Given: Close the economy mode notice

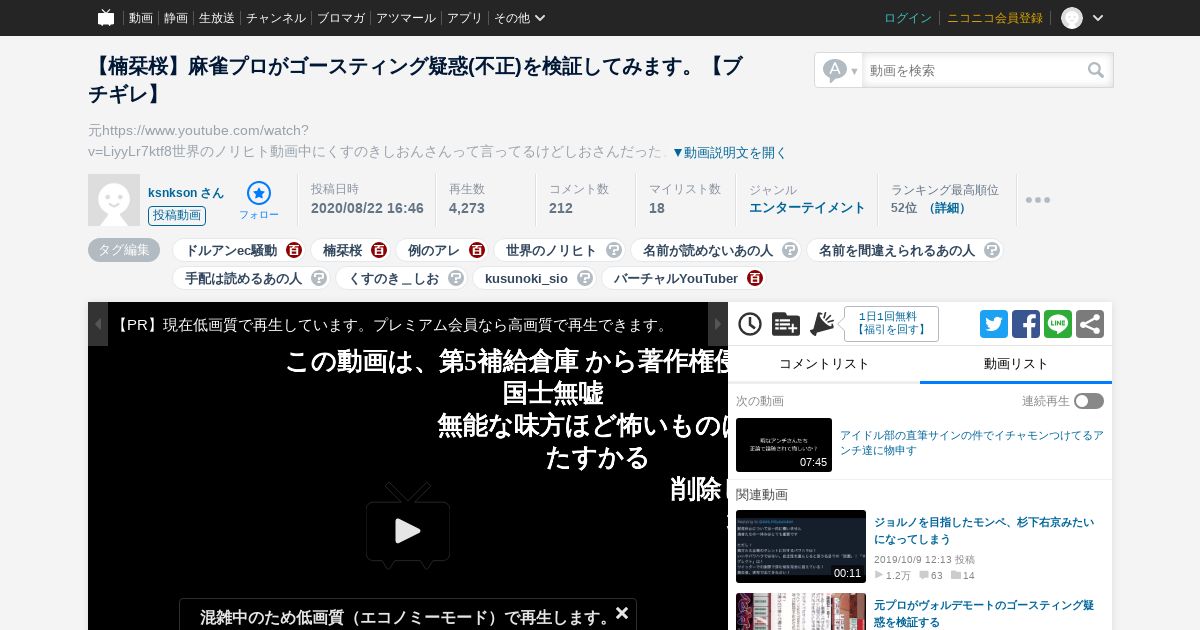Looking at the screenshot, I should coord(622,612).
